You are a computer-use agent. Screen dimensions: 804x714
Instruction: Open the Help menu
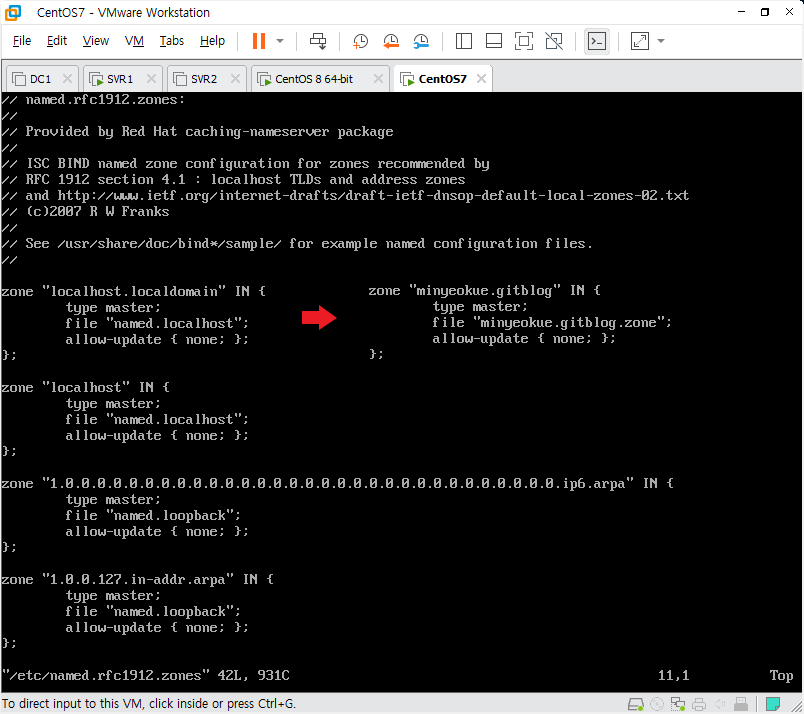point(212,41)
